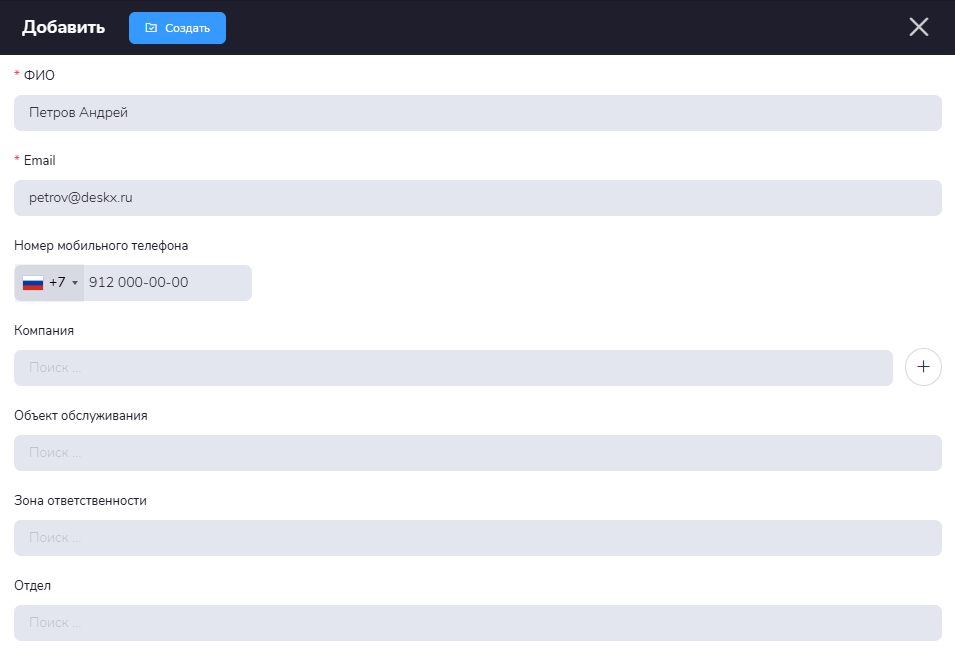Click the Russian flag icon
The image size is (955, 660).
click(33, 283)
